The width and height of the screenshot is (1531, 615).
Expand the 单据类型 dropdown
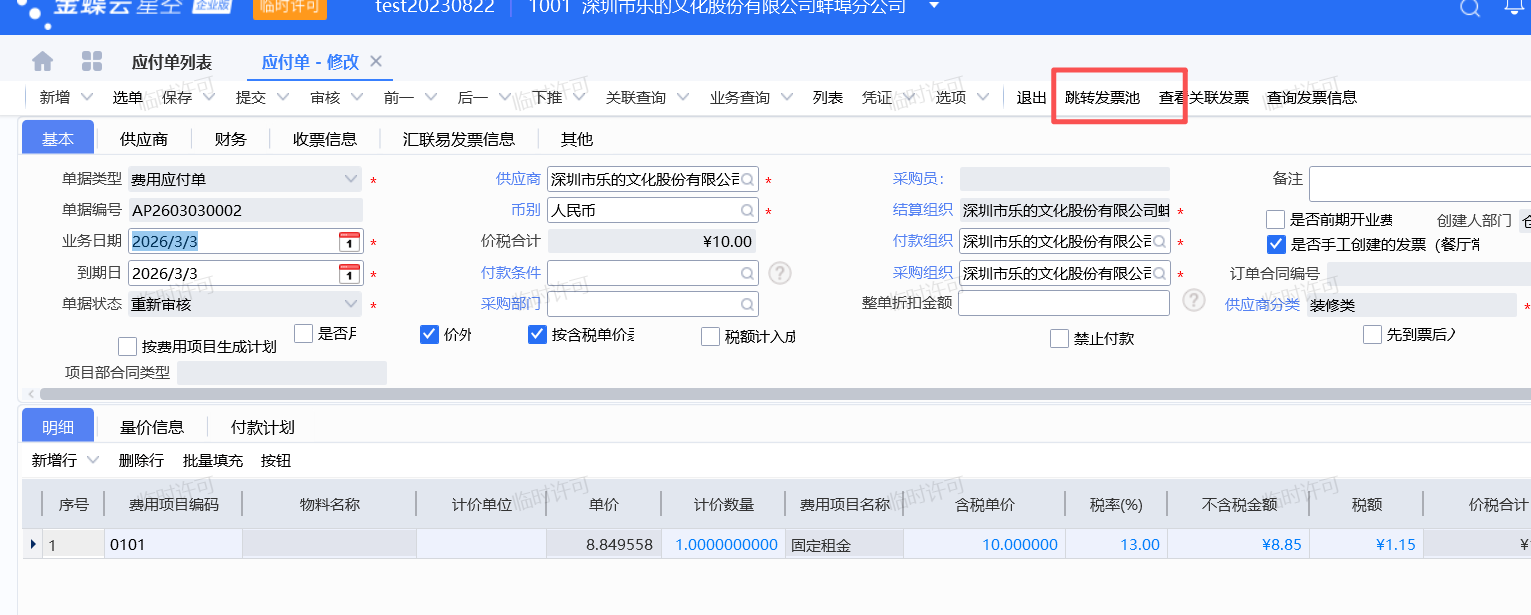[x=351, y=180]
